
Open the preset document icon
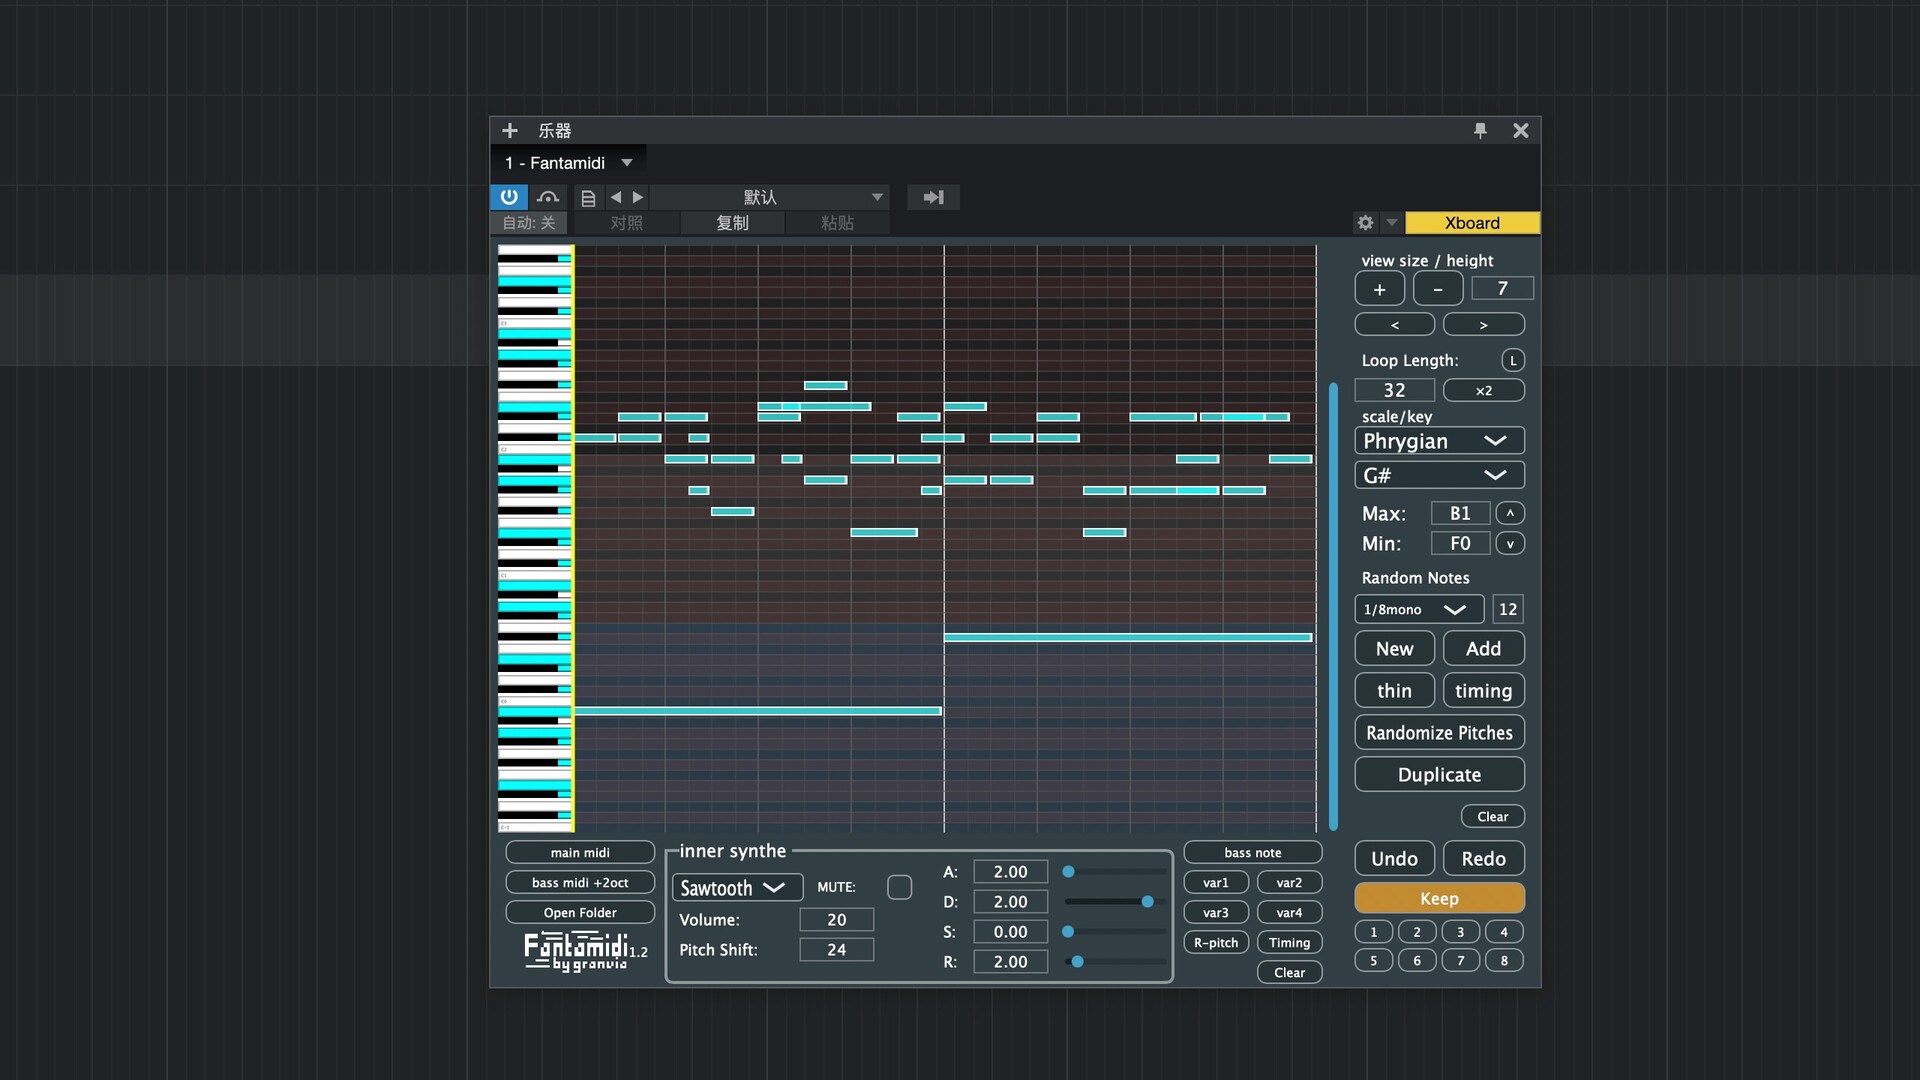tap(588, 198)
